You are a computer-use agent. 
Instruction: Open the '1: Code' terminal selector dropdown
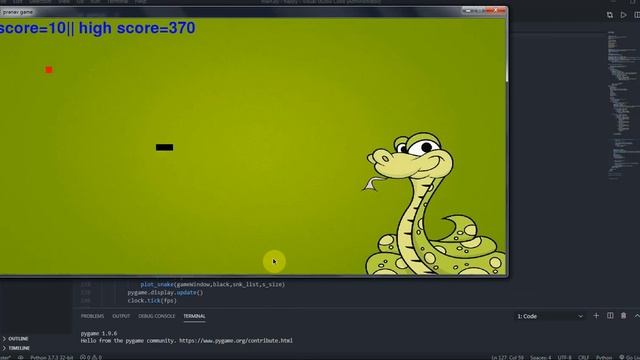click(549, 316)
